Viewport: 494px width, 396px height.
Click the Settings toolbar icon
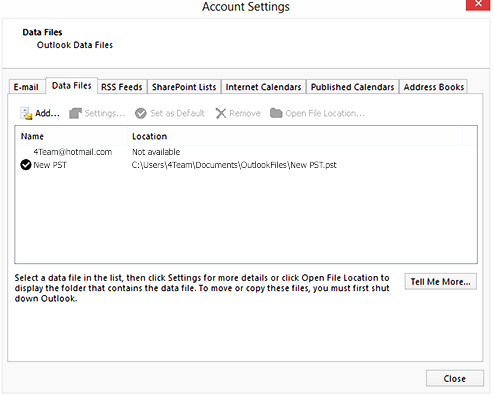click(x=75, y=113)
